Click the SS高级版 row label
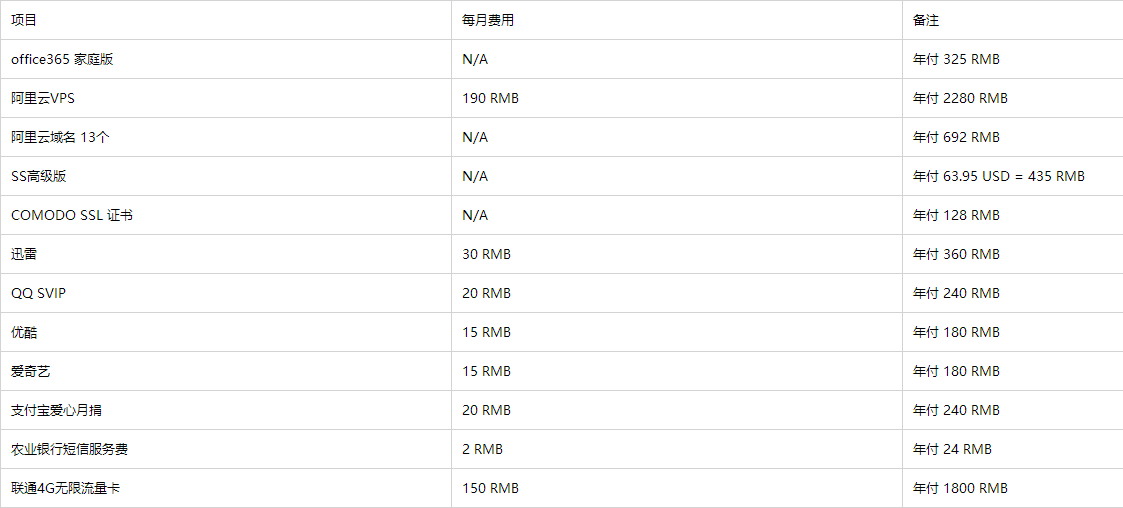This screenshot has width=1123, height=508. click(x=39, y=176)
